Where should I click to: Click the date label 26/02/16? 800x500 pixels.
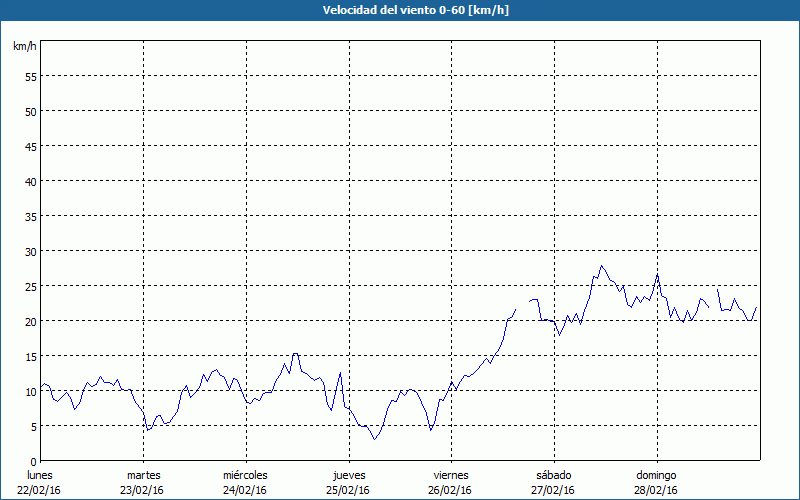[x=451, y=490]
